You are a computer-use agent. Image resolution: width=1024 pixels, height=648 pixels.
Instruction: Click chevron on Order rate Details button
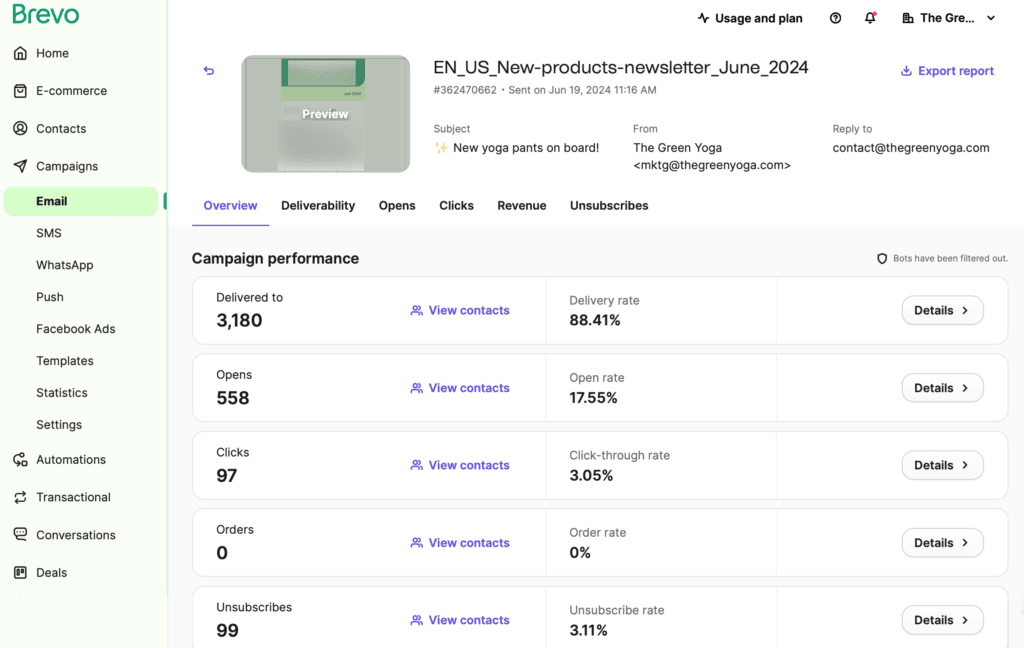point(965,543)
